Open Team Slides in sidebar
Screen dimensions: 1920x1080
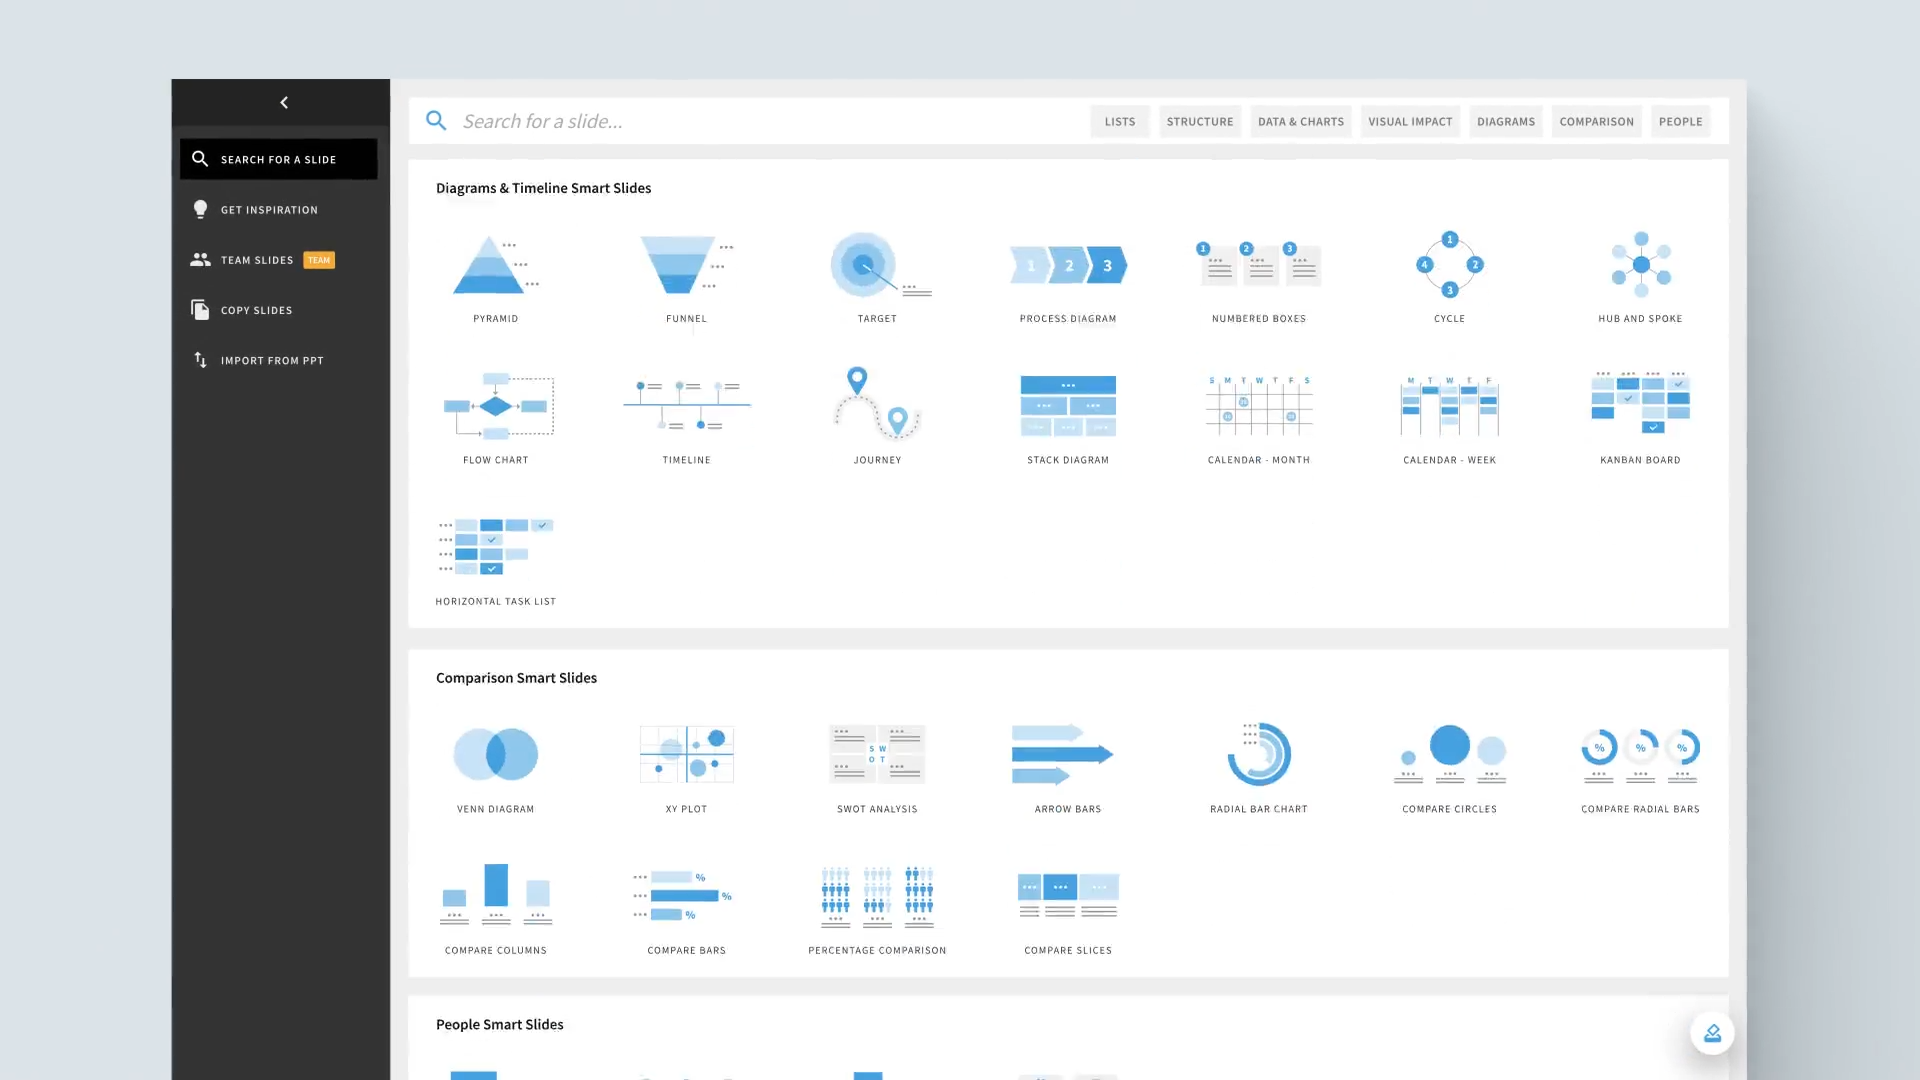point(257,260)
